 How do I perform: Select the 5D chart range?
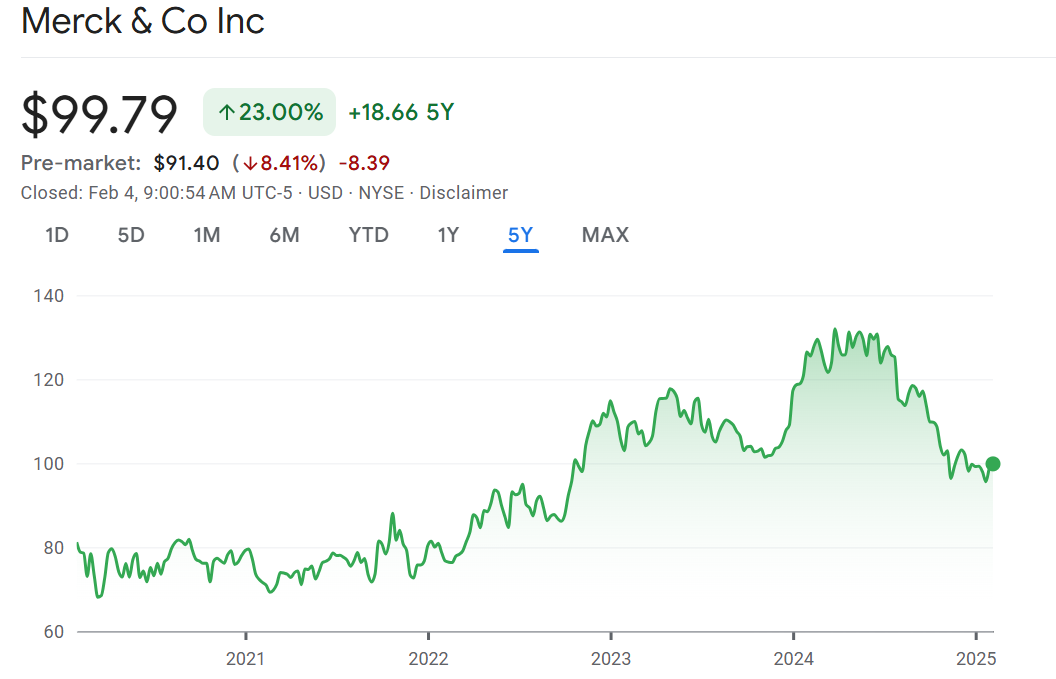pos(131,235)
